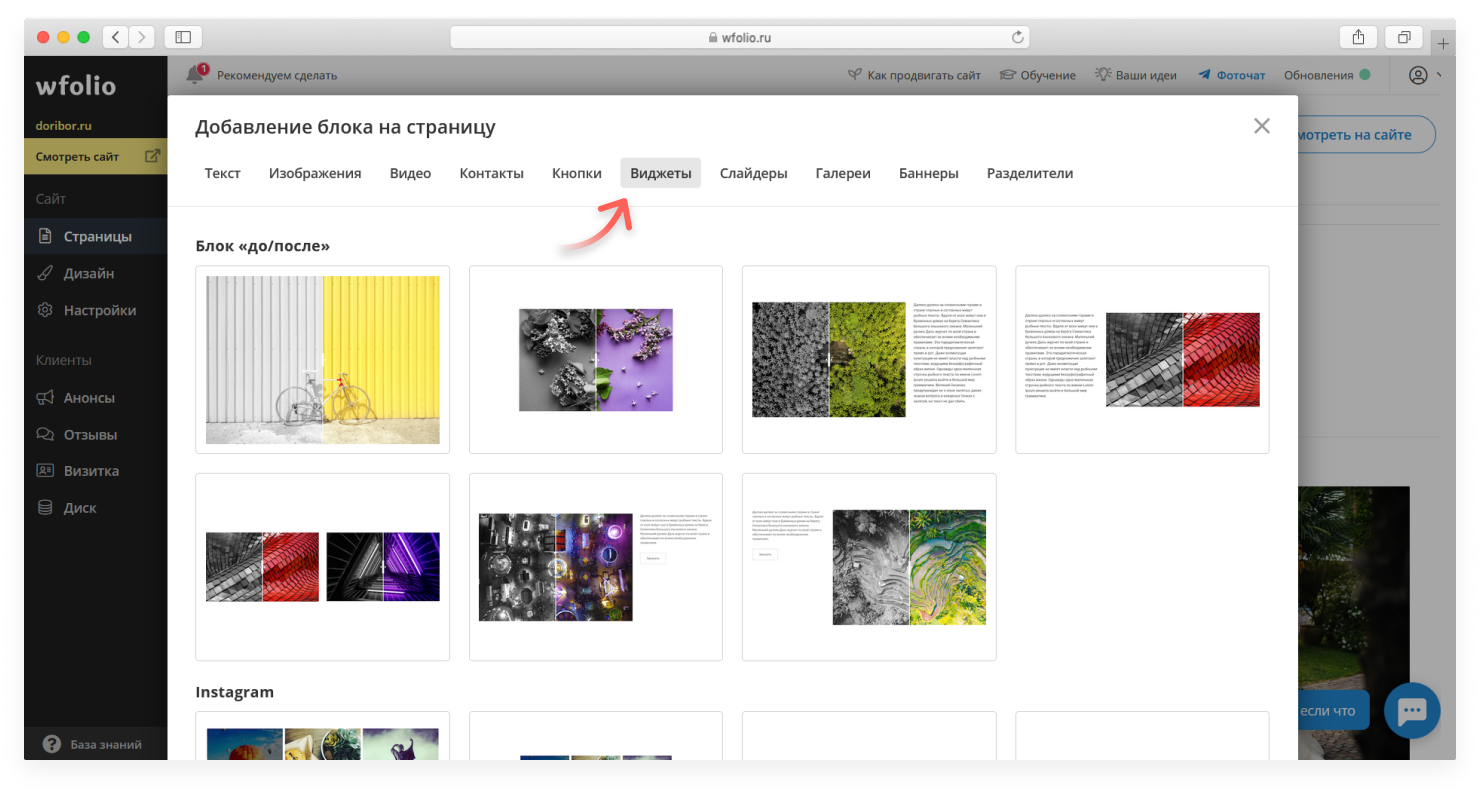Choose green plants block with text right

click(869, 359)
